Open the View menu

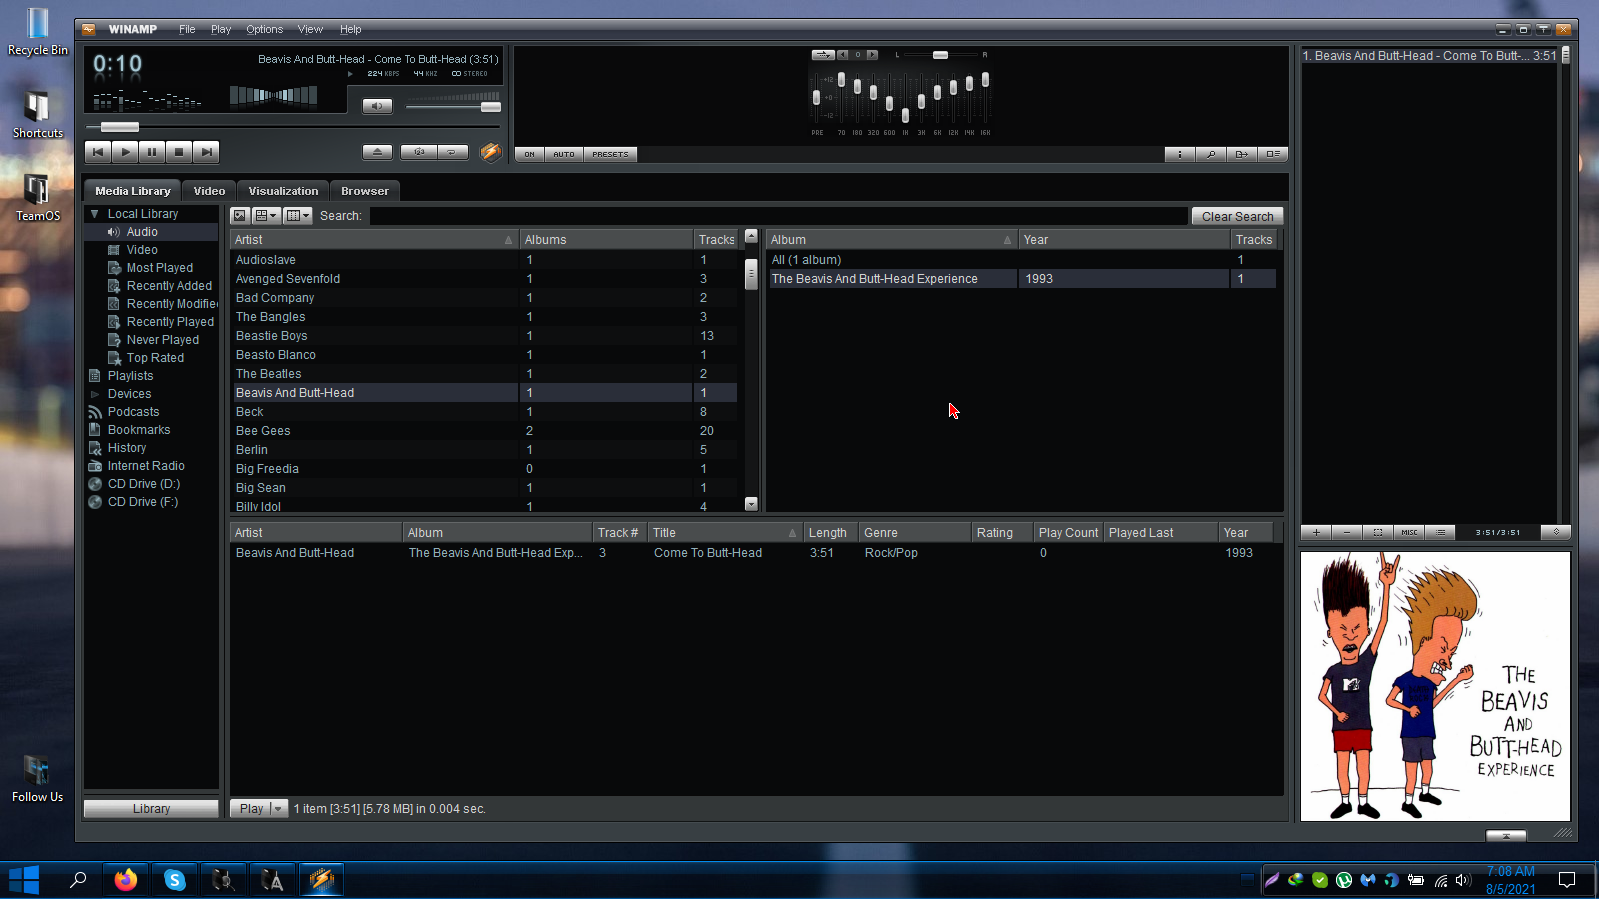coord(310,29)
